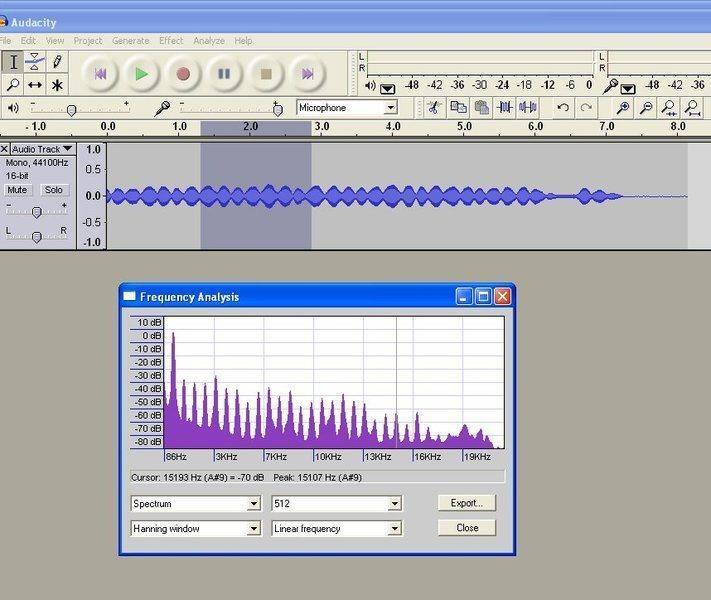The width and height of the screenshot is (711, 600).
Task: Solo the Audio Track
Action: pyautogui.click(x=54, y=190)
